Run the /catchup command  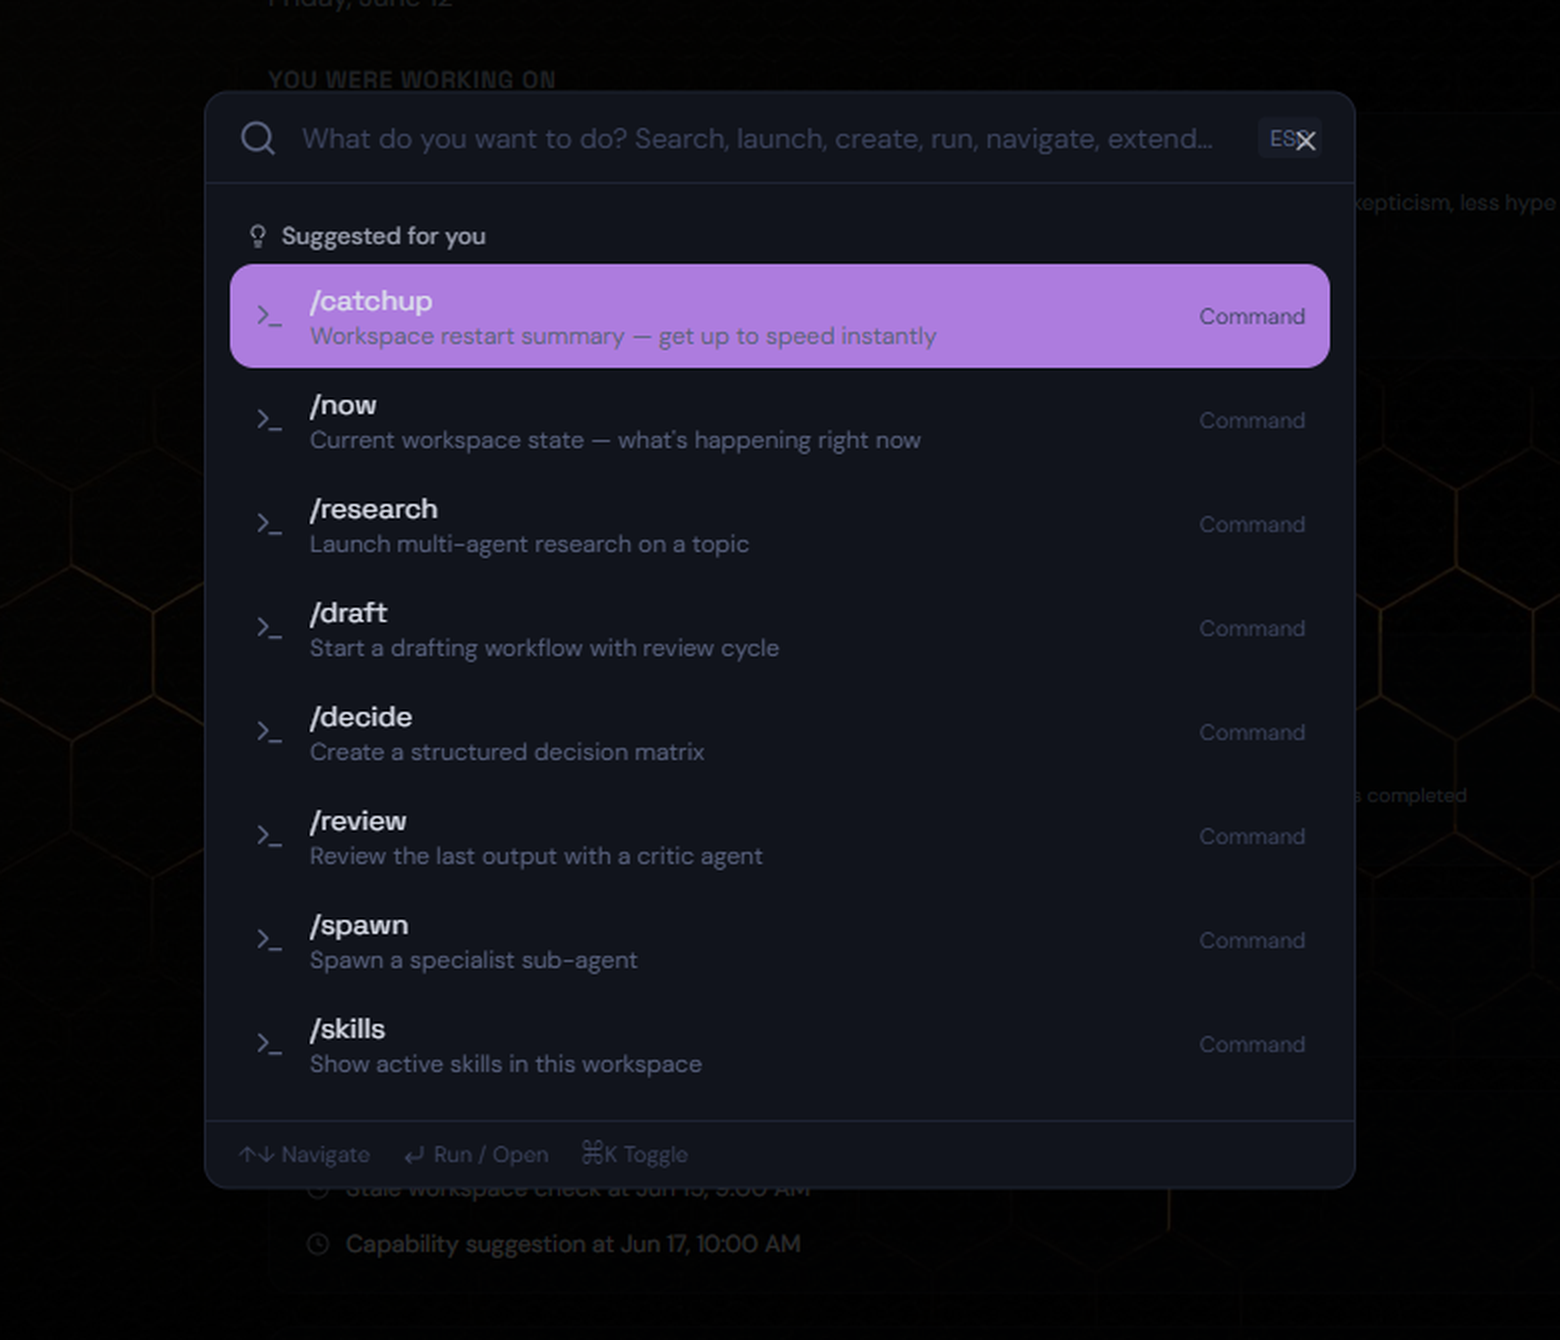(x=780, y=316)
